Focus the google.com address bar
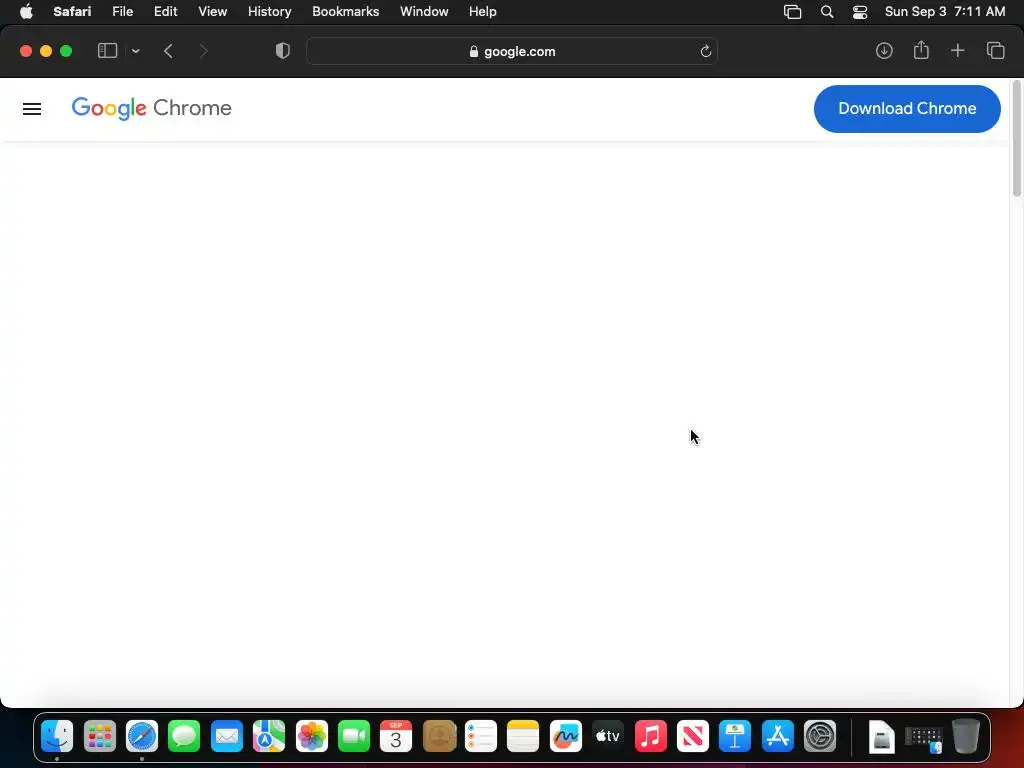Image resolution: width=1024 pixels, height=768 pixels. tap(511, 51)
